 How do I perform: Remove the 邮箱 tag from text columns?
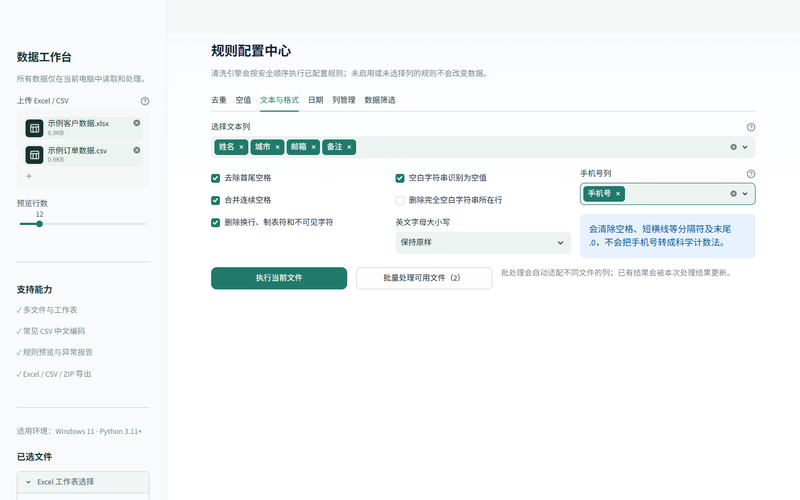click(314, 147)
